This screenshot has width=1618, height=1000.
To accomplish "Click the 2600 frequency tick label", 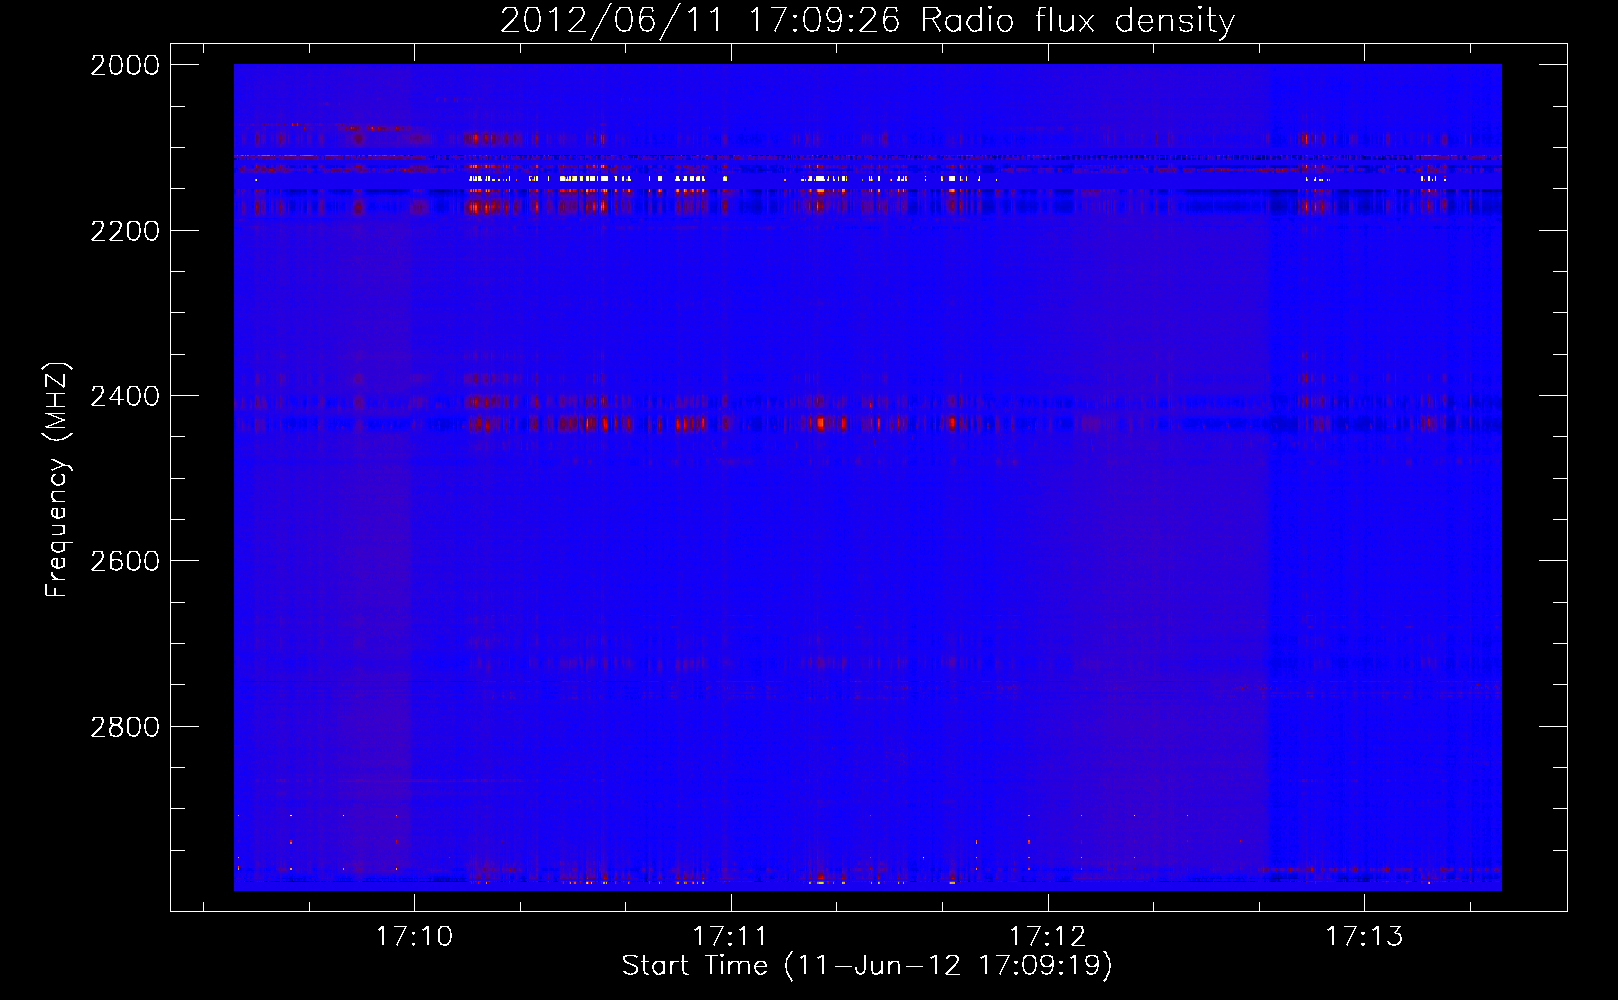I will 125,561.
